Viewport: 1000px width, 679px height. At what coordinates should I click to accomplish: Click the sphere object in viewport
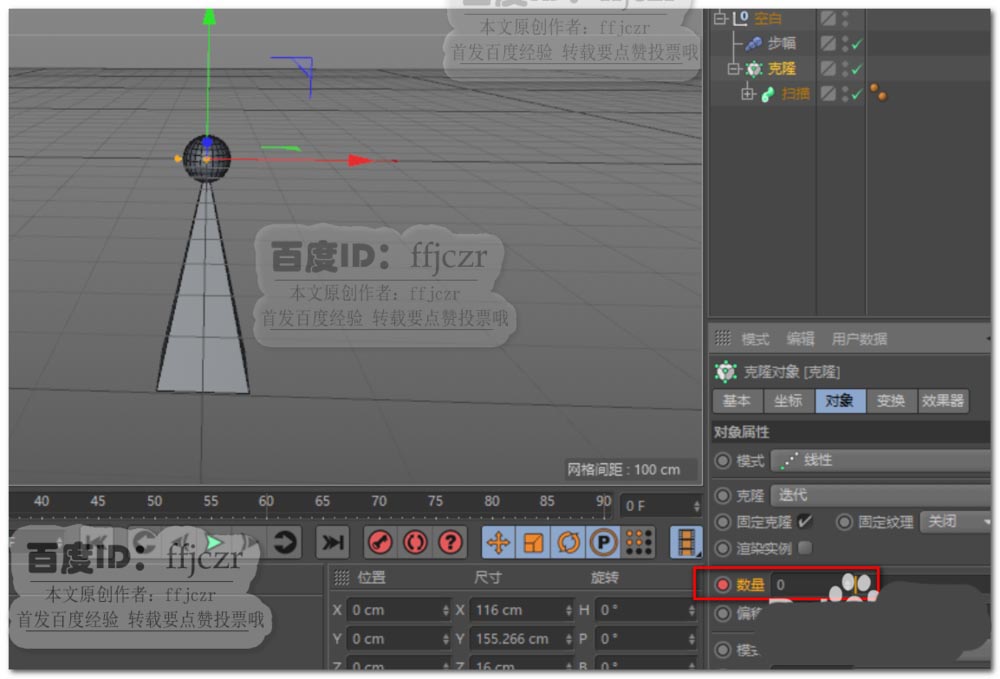coord(206,159)
